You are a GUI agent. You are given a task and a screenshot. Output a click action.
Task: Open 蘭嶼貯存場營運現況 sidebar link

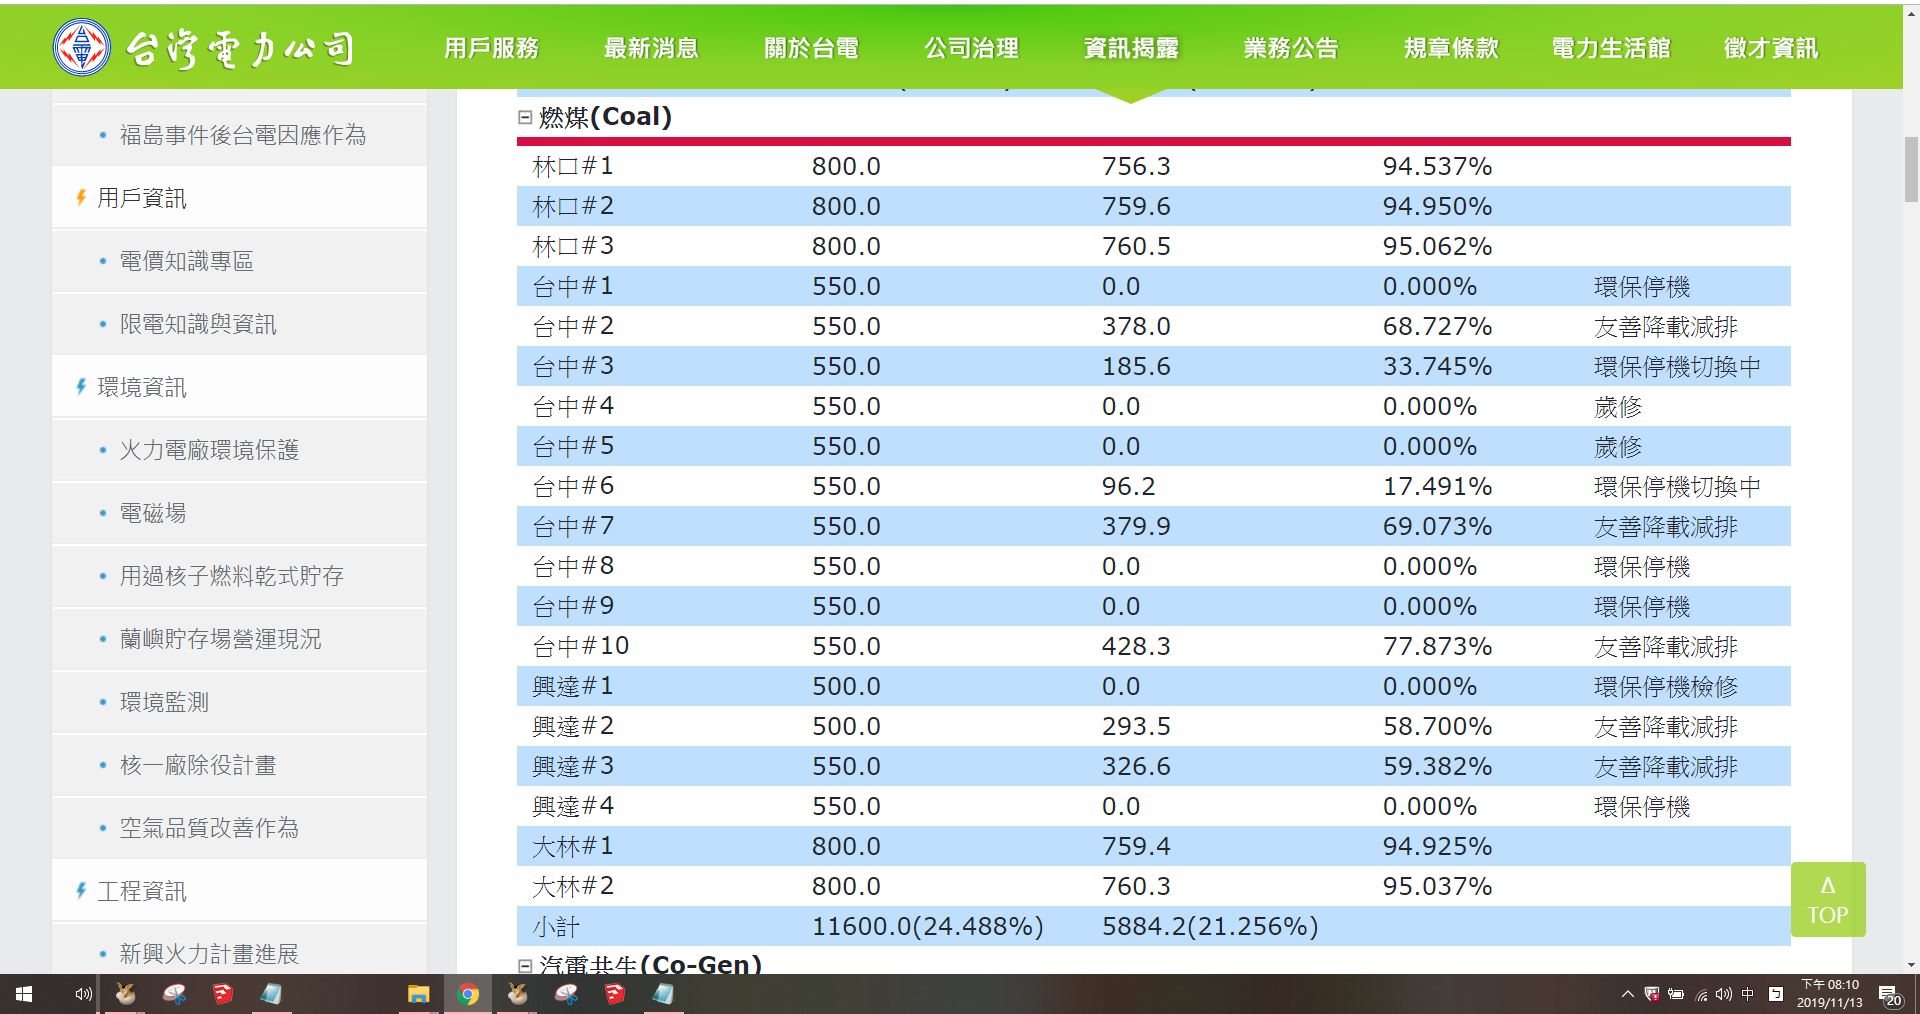coord(220,639)
